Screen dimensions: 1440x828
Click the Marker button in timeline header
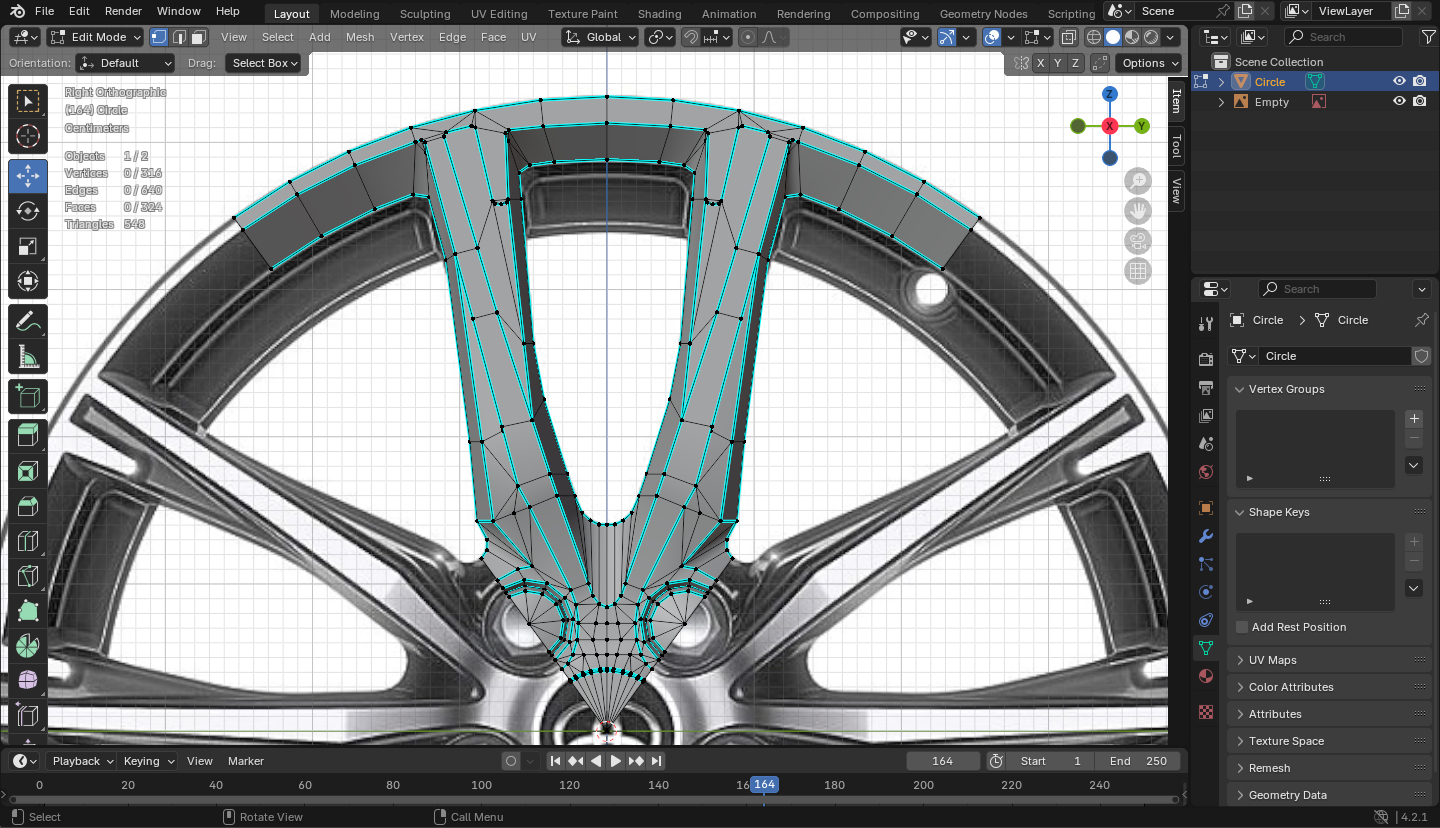246,761
